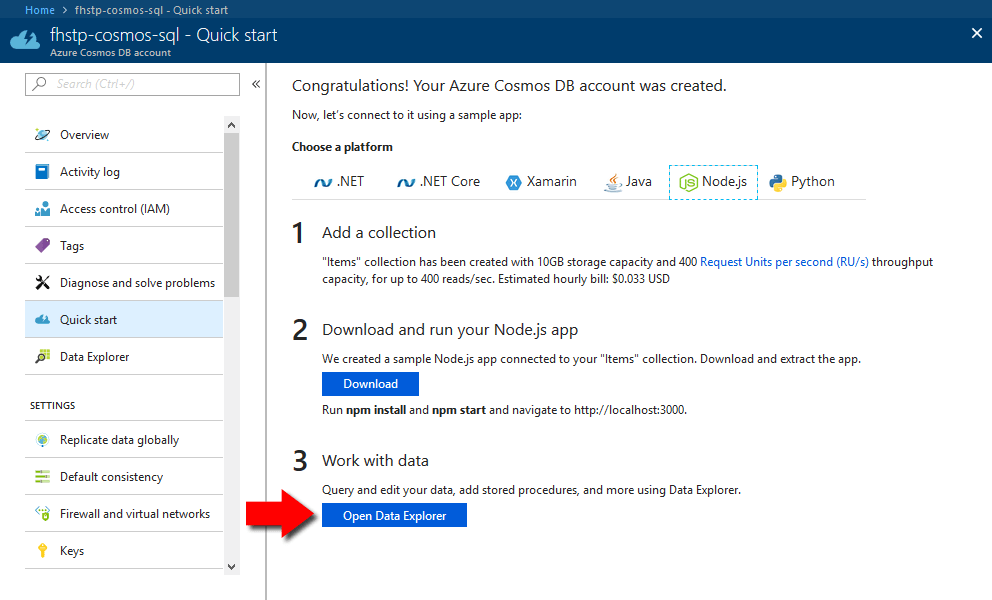This screenshot has height=600, width=992.
Task: Click the Cosmos DB cloud icon in the header
Action: 25,40
